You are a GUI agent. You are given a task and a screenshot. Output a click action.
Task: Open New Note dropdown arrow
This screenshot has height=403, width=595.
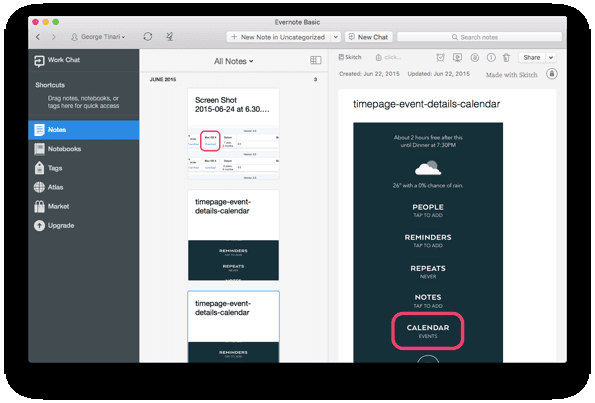click(335, 37)
